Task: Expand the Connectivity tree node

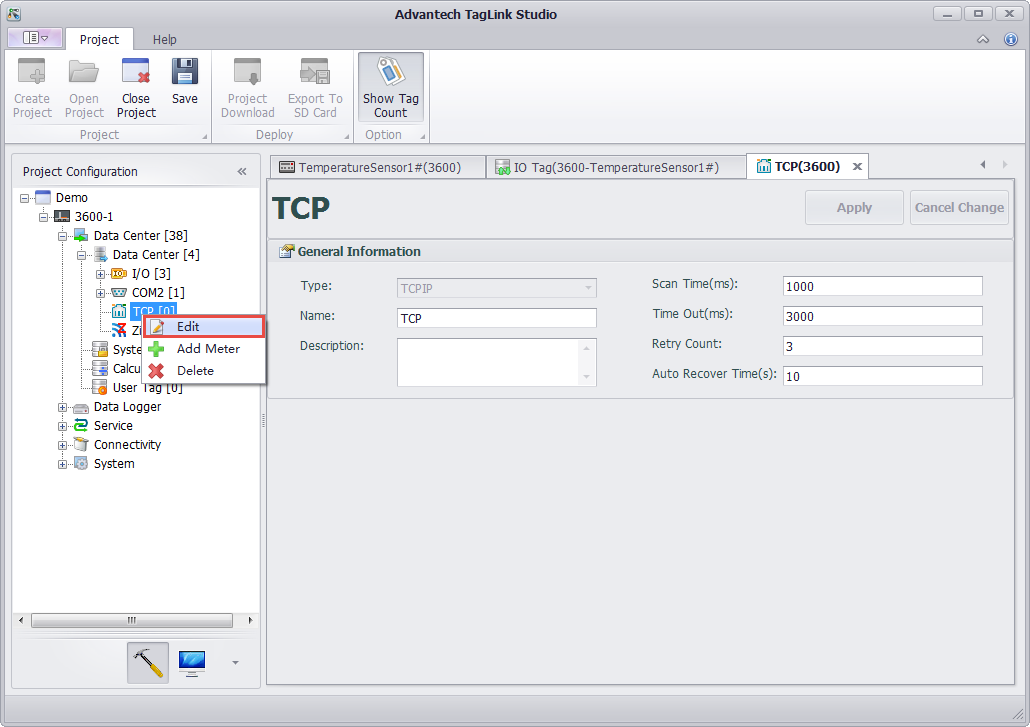Action: pyautogui.click(x=63, y=445)
